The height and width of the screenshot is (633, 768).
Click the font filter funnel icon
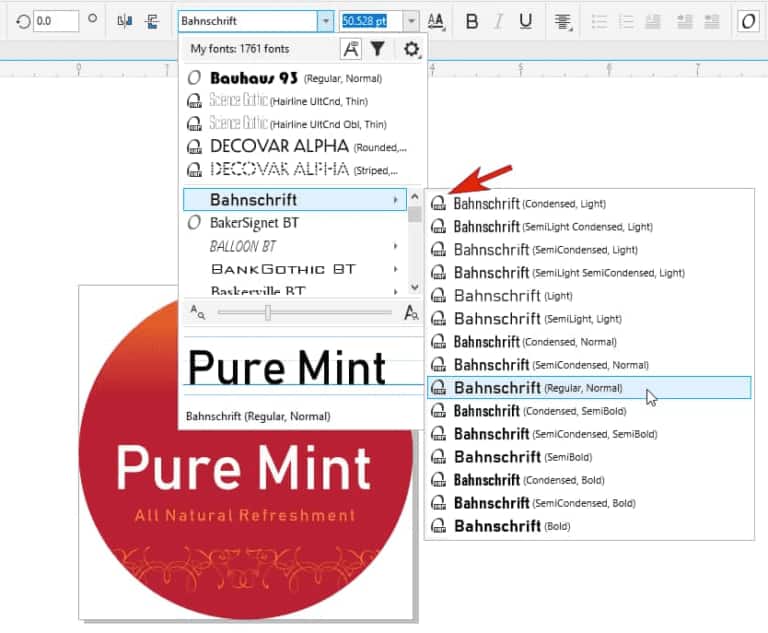click(377, 48)
